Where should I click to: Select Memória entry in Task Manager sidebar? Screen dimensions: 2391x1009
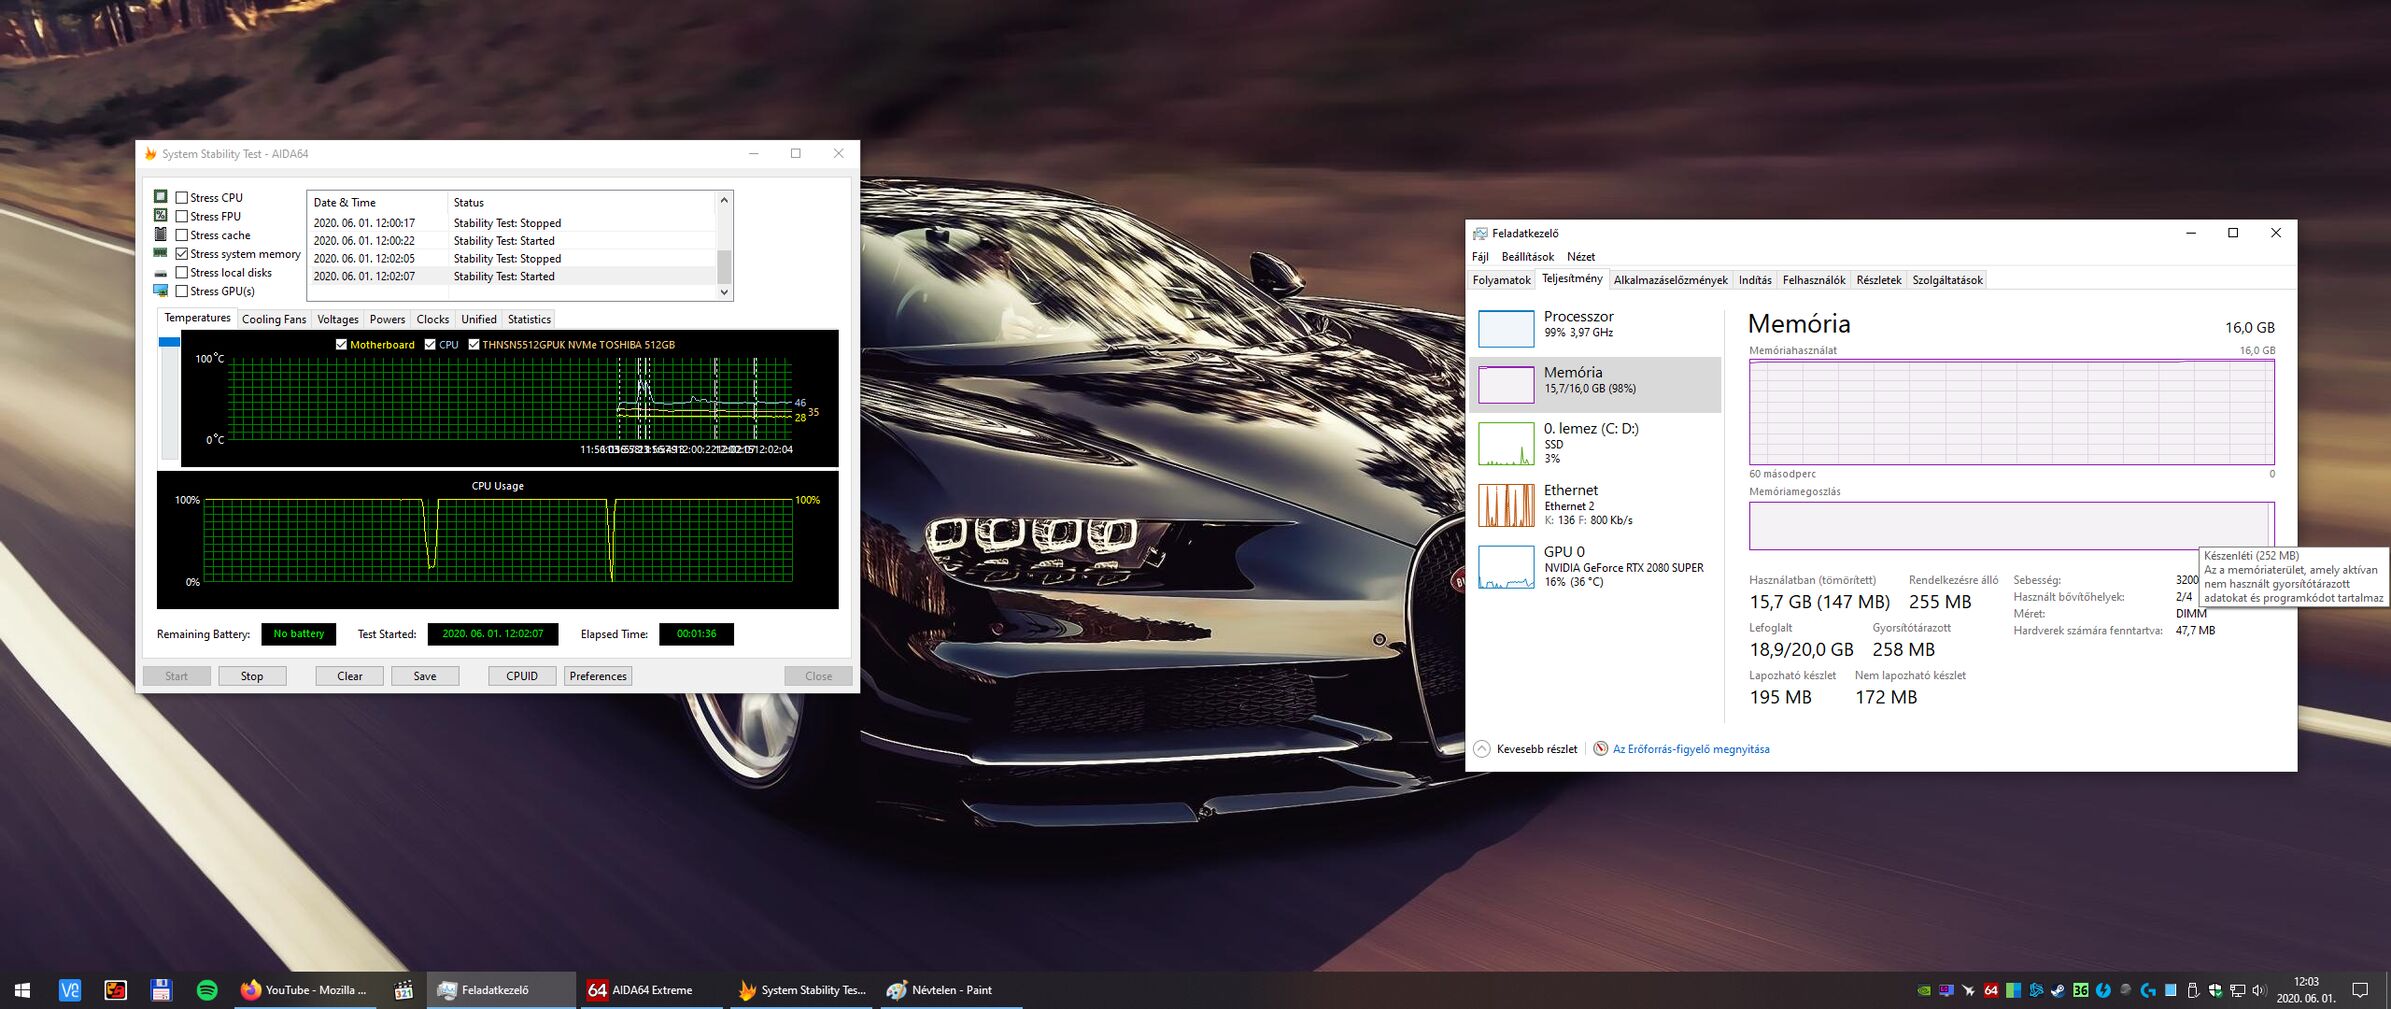tap(1596, 385)
